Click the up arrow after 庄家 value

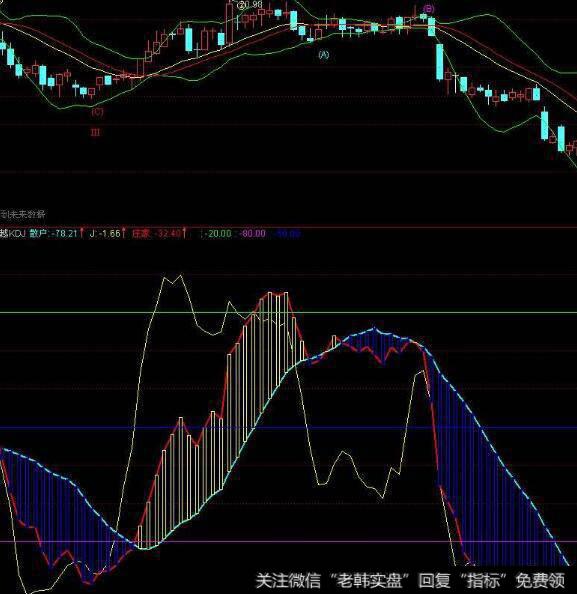click(185, 233)
